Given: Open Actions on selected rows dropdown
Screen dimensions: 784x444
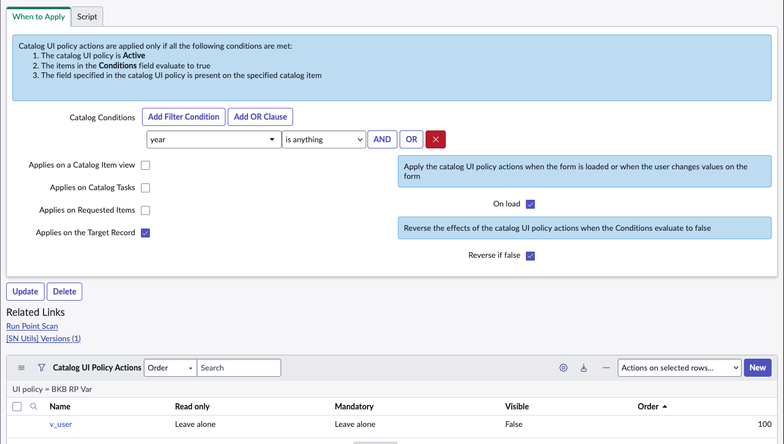Looking at the screenshot, I should tap(679, 368).
